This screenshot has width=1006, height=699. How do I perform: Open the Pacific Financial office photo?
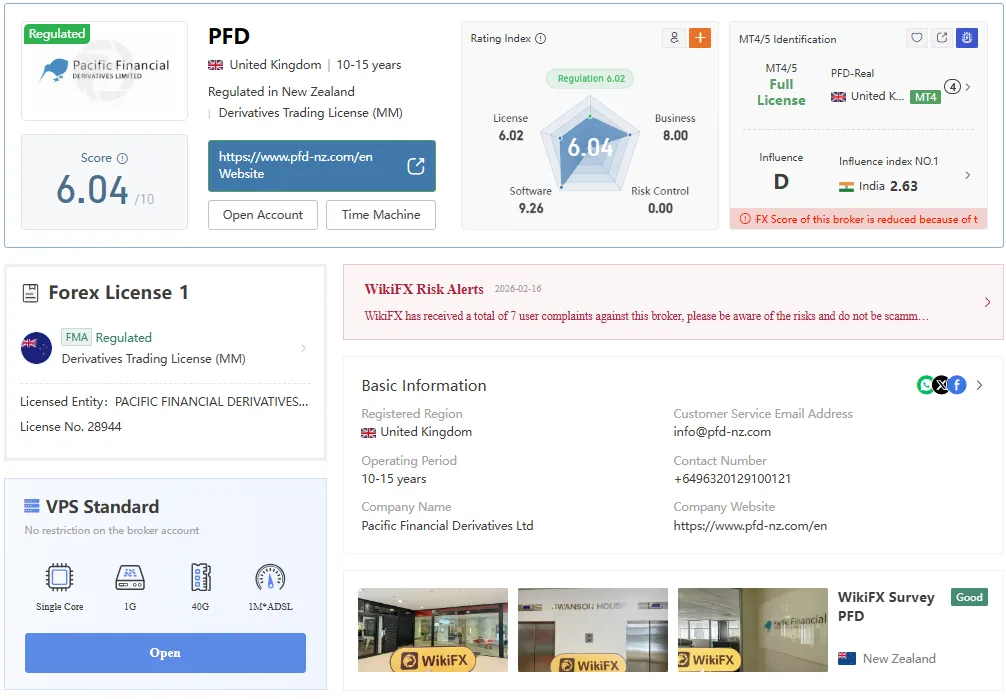tap(753, 630)
